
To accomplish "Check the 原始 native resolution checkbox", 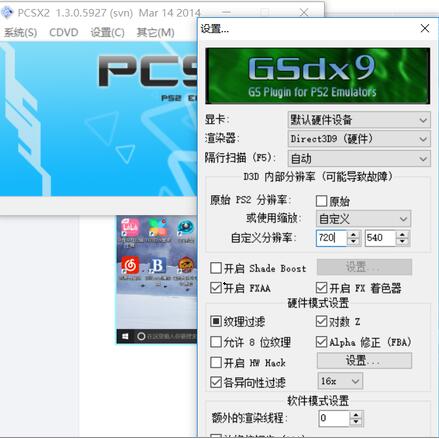I will (321, 201).
